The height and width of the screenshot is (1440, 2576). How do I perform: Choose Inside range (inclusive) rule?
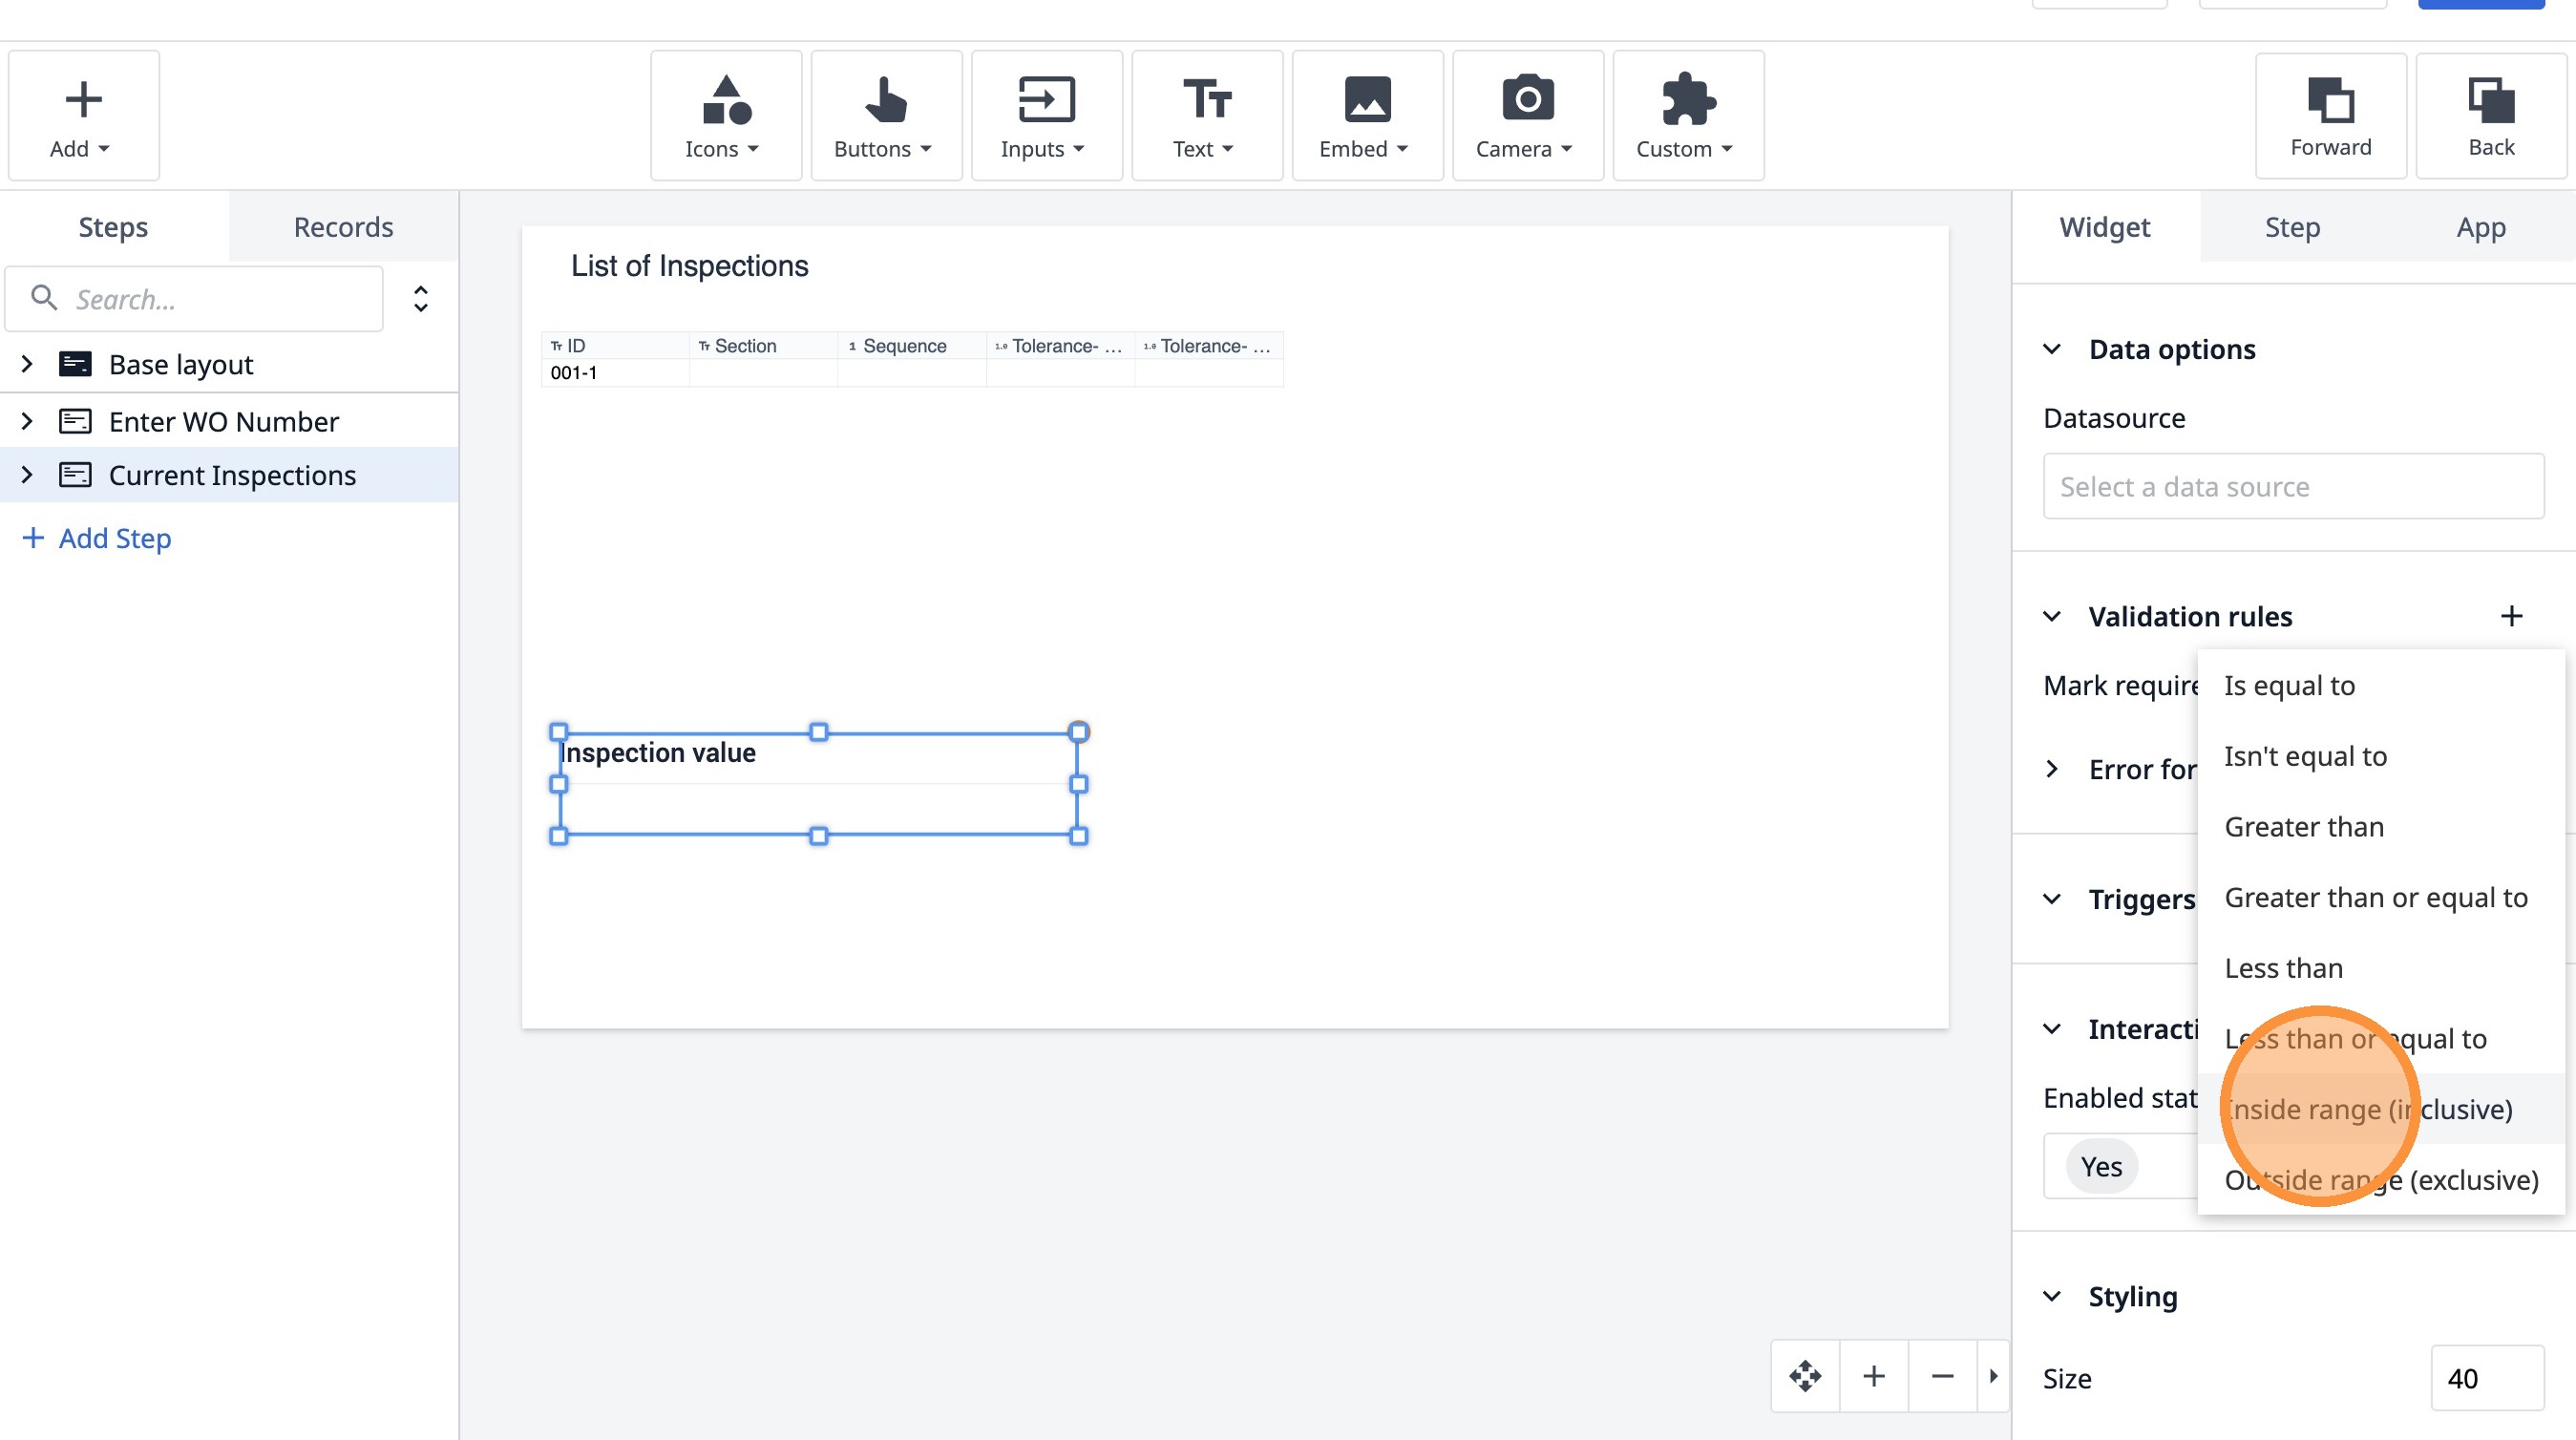click(2368, 1108)
